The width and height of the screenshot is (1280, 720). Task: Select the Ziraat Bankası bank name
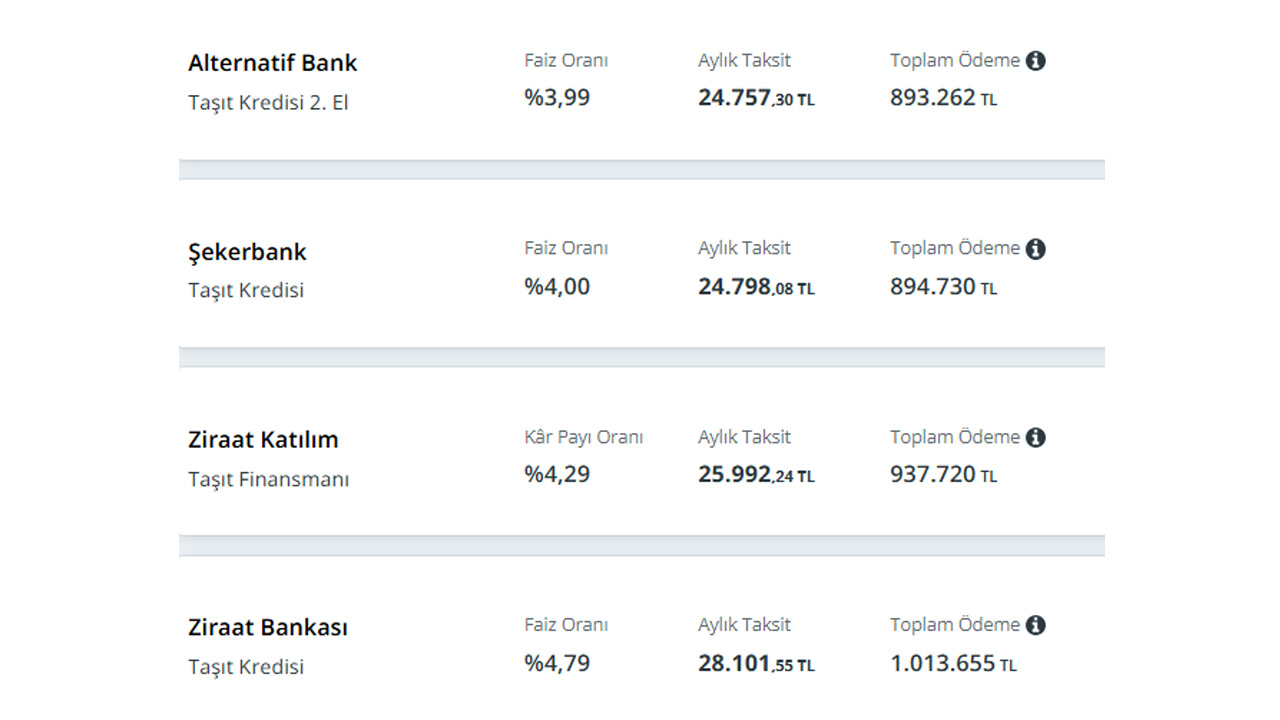(268, 628)
